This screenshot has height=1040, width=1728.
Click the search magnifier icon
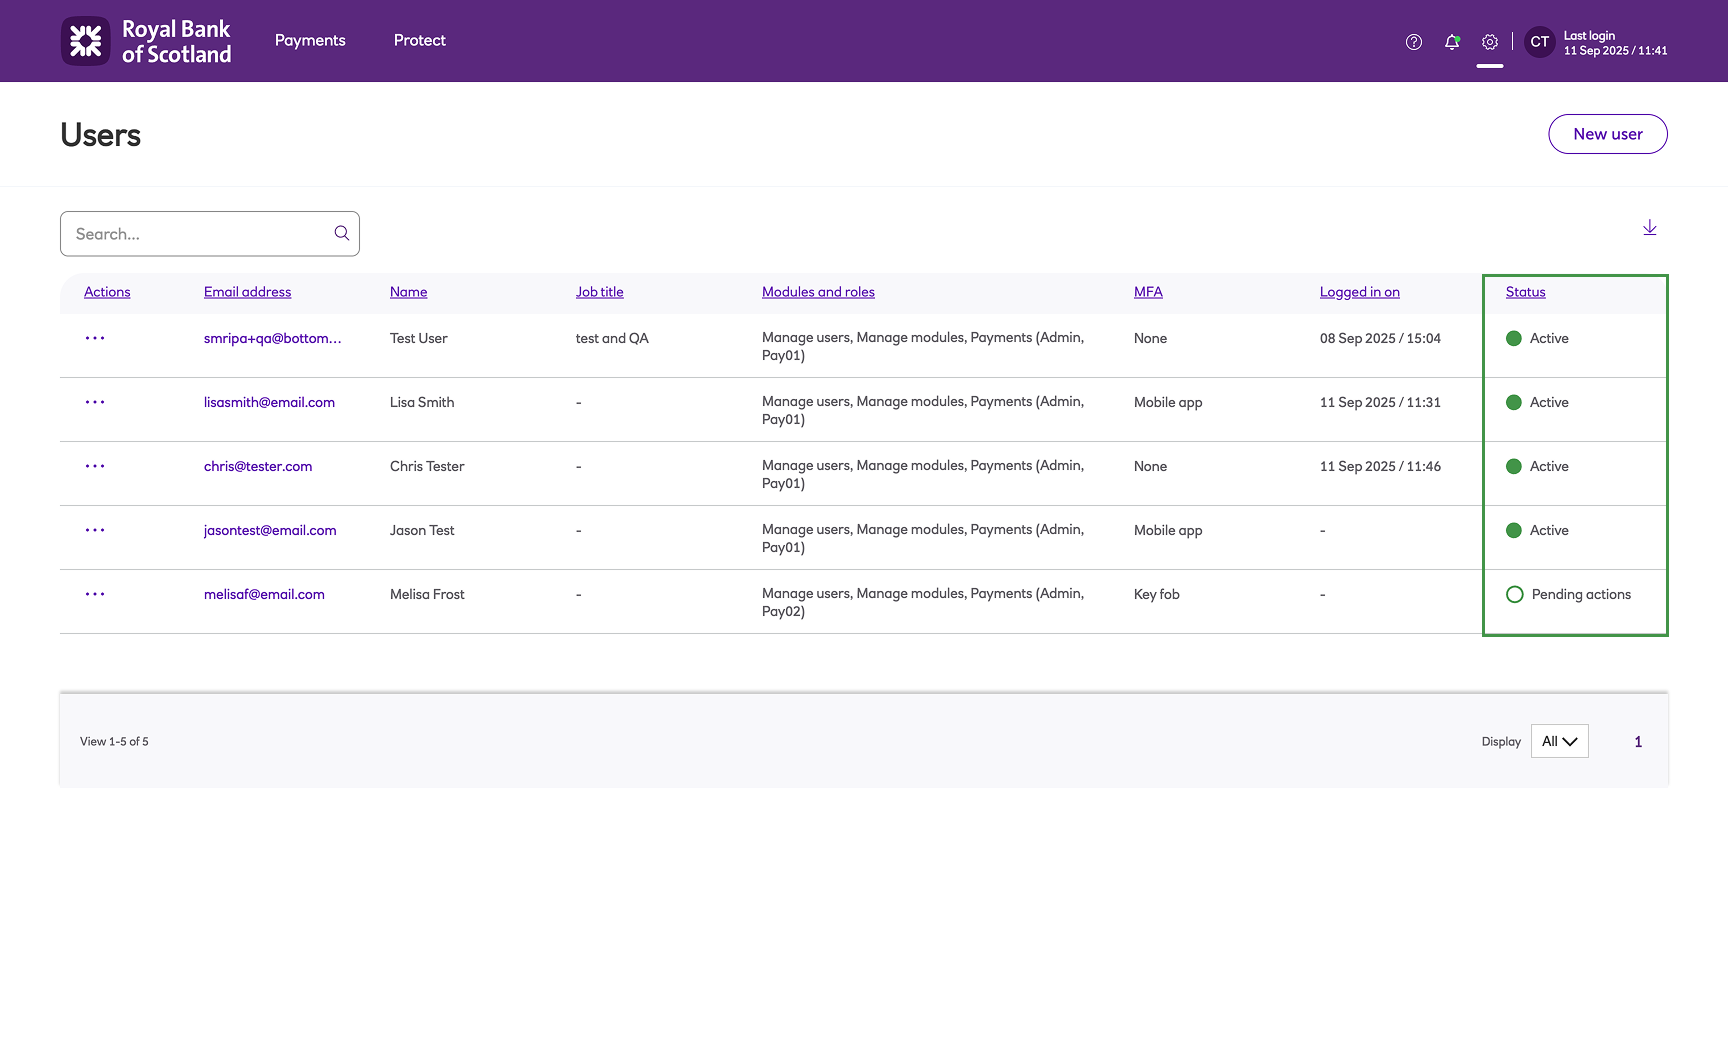(342, 233)
